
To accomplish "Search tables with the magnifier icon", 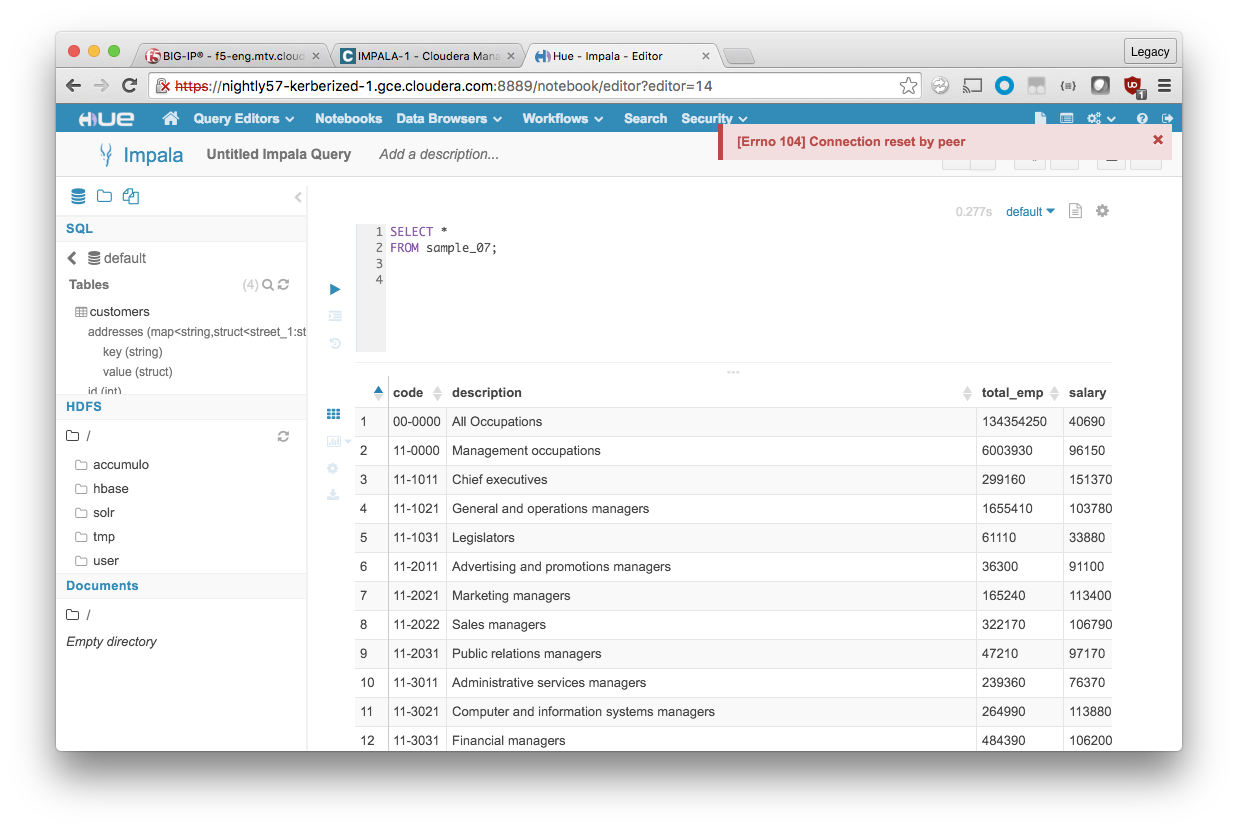I will tap(268, 285).
